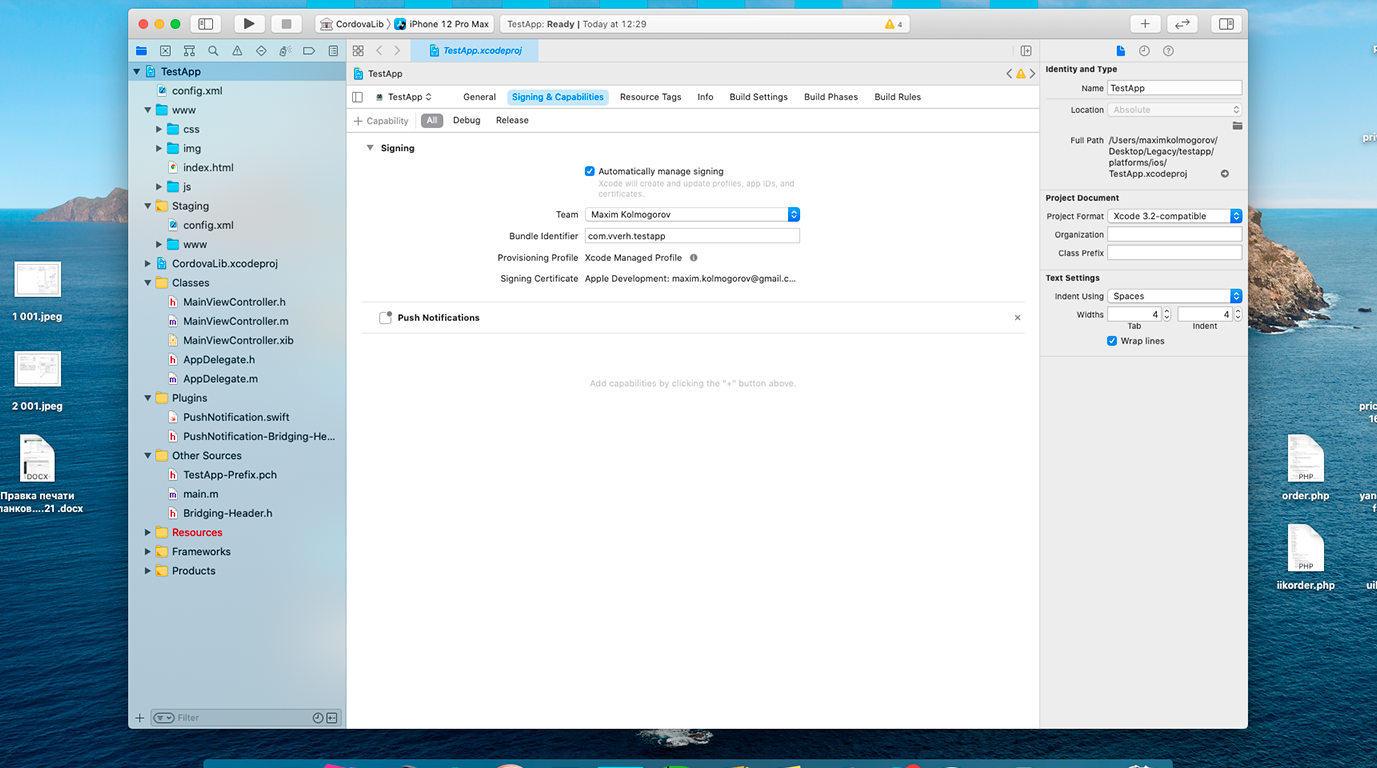Open order.php on the desktop

[x=1305, y=468]
